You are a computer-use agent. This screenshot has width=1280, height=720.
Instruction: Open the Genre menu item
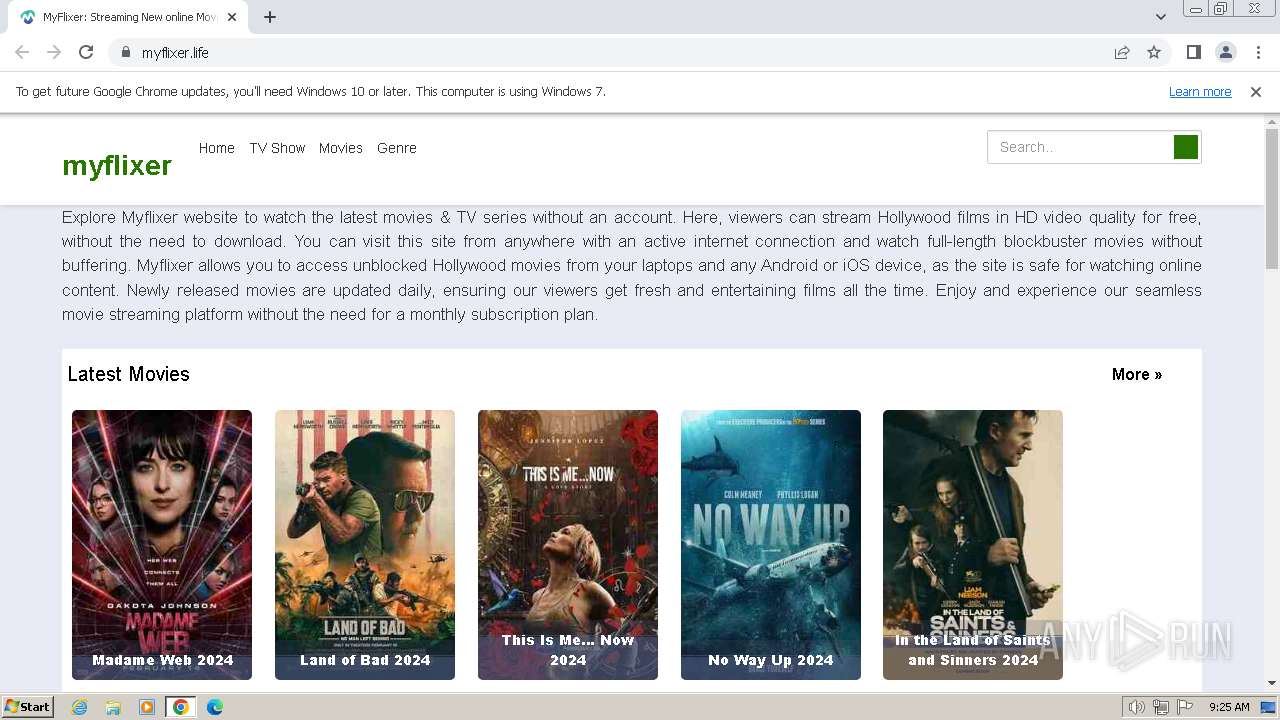pyautogui.click(x=397, y=148)
